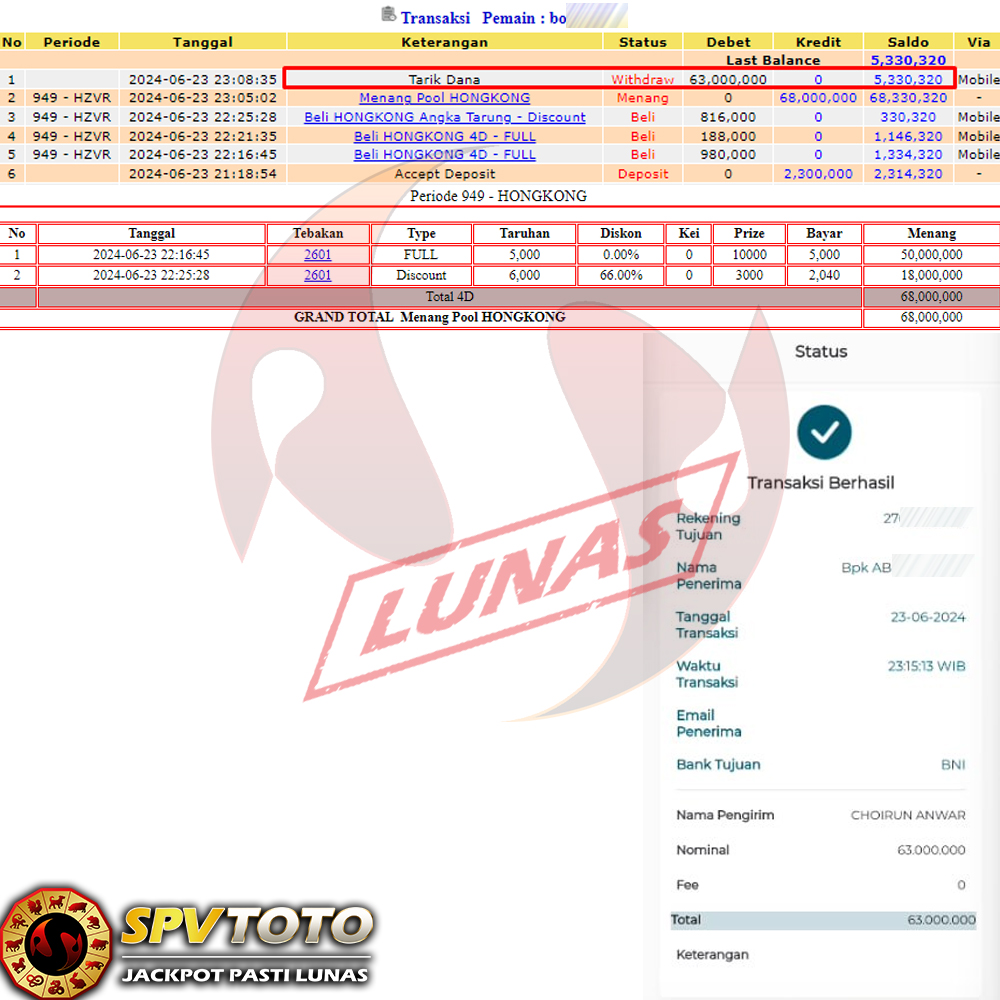Open the Menang Pool HONGKONG link
Image resolution: width=1000 pixels, height=1000 pixels.
[444, 98]
